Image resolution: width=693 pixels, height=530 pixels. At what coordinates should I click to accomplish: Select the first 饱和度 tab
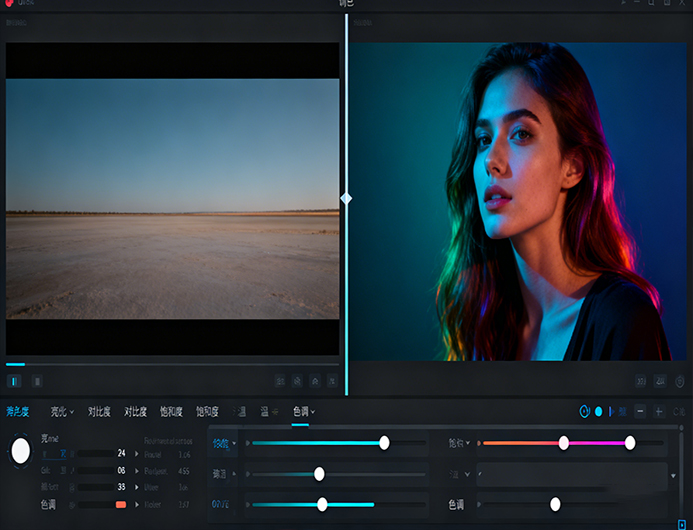pyautogui.click(x=170, y=411)
